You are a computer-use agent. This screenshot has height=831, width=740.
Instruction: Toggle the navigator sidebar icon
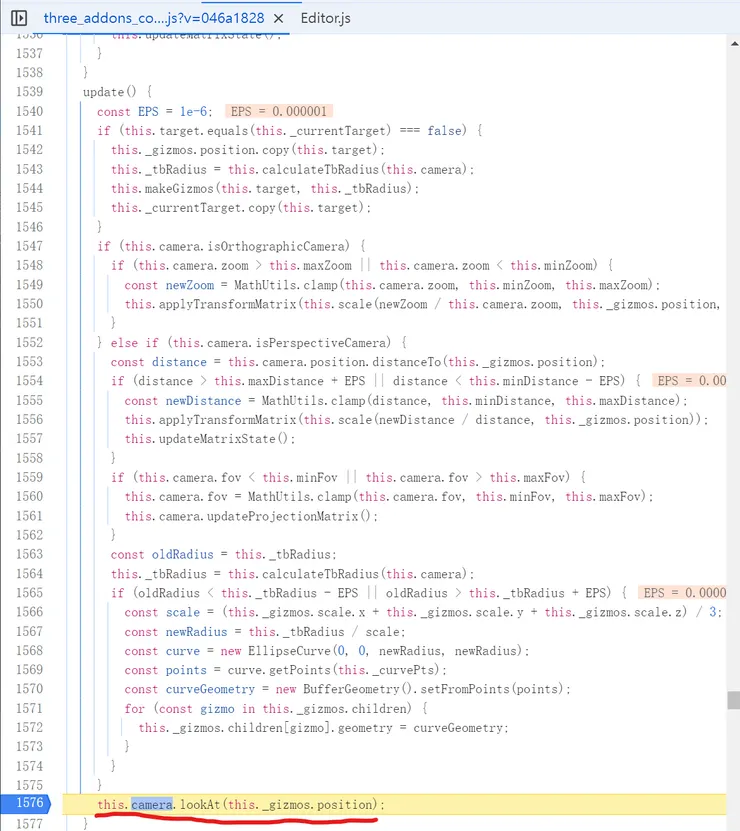point(19,19)
